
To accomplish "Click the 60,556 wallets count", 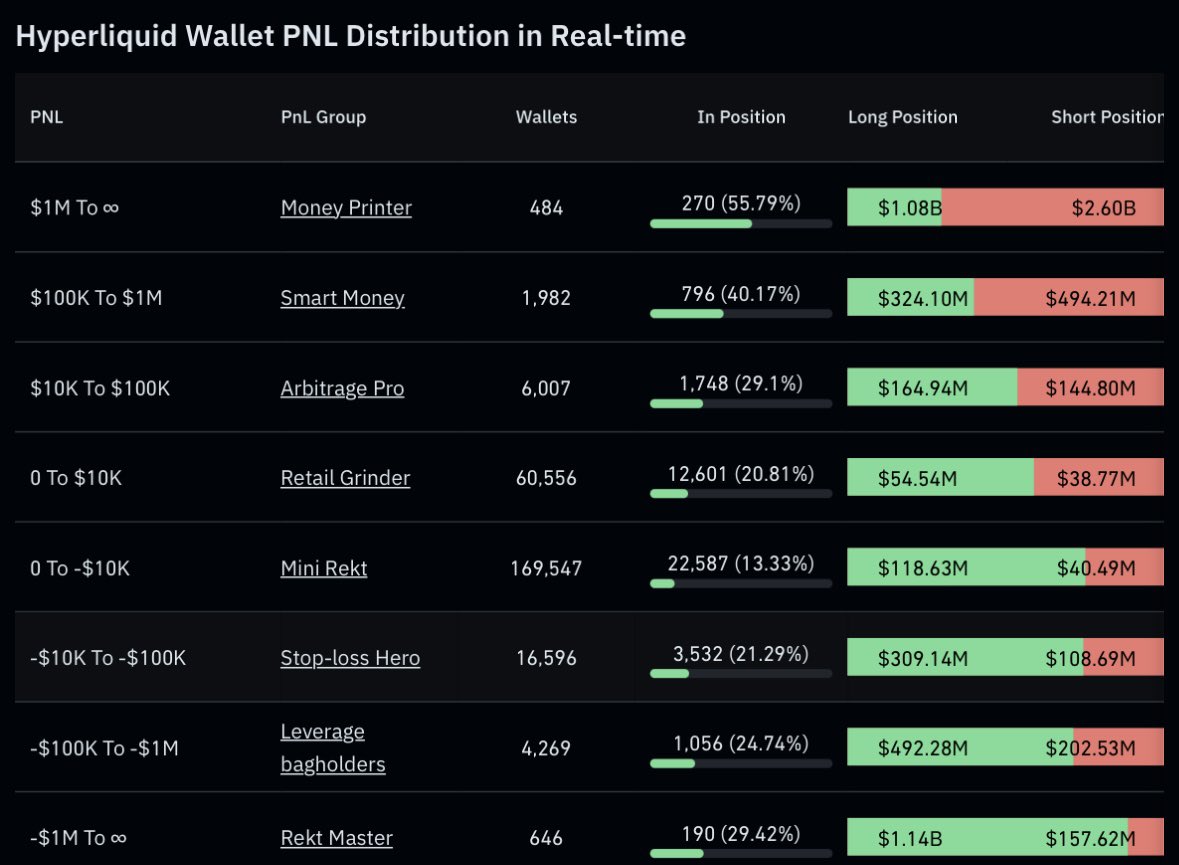I will point(547,478).
